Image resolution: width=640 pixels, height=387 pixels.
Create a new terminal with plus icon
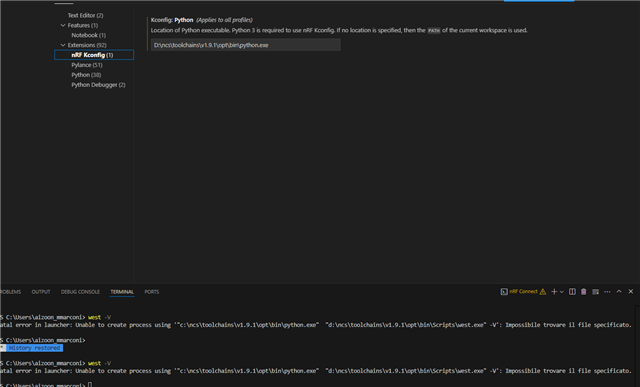click(x=554, y=291)
